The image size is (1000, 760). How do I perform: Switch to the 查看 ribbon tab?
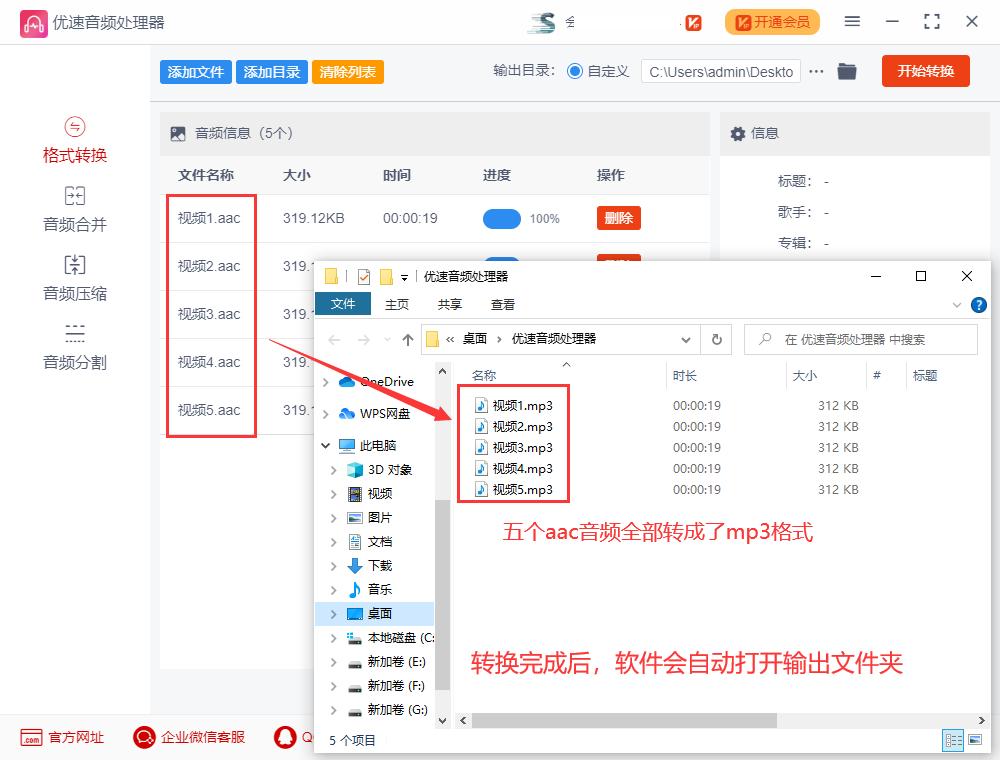(503, 304)
